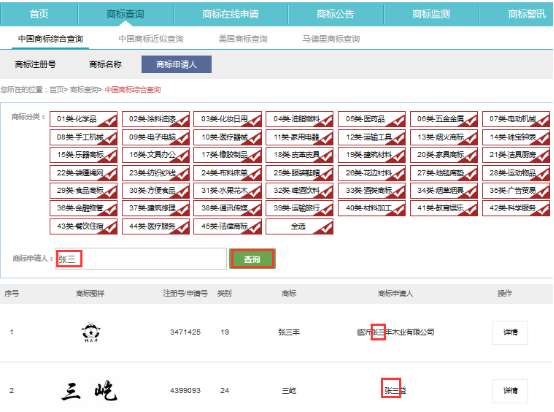View 详情 for trademark 3471425
The width and height of the screenshot is (554, 412).
coord(510,332)
